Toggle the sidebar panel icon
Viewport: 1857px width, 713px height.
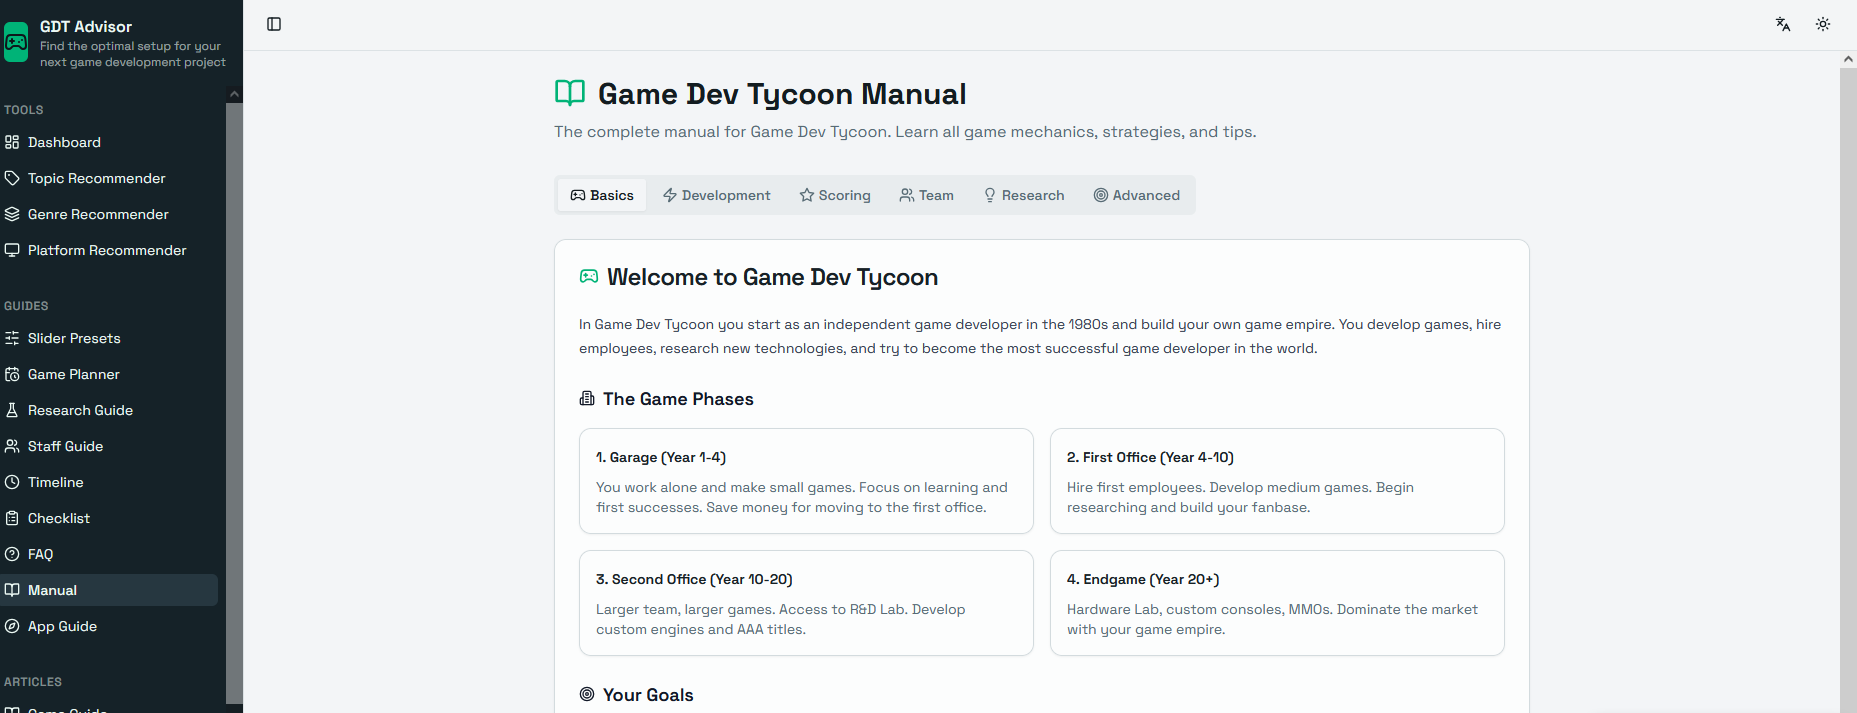tap(274, 24)
